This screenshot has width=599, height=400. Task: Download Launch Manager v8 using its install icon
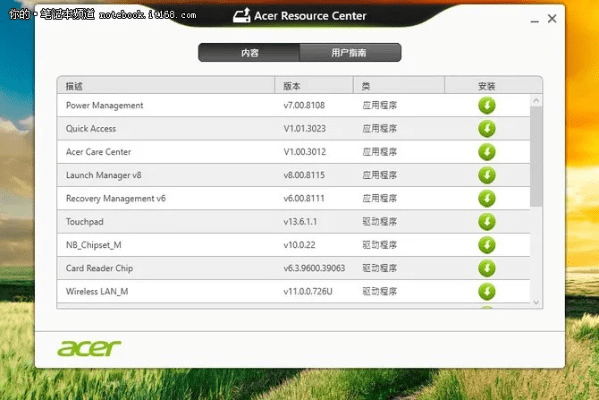(x=487, y=175)
